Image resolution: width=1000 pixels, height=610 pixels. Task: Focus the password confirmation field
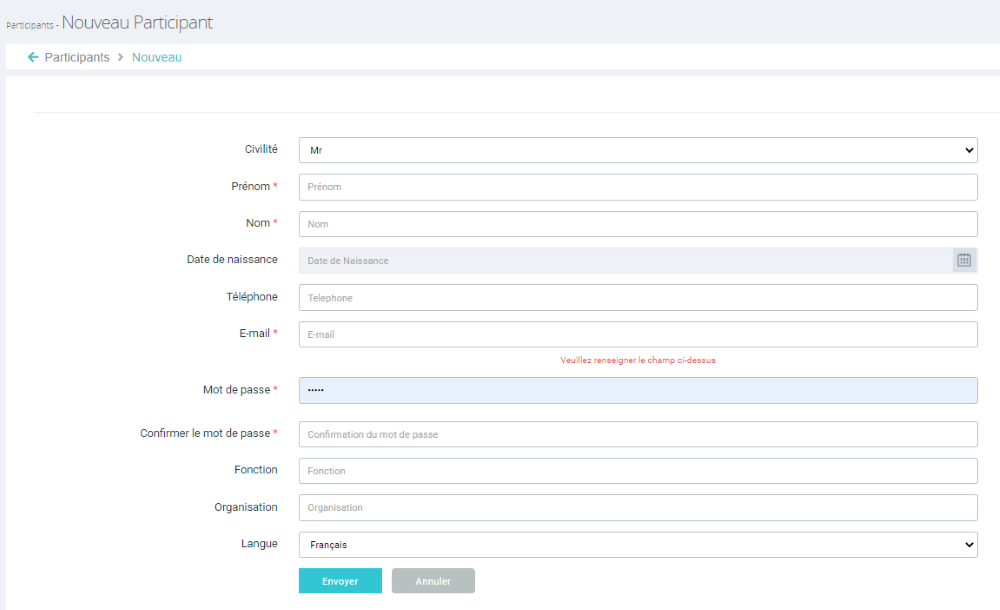tap(638, 434)
